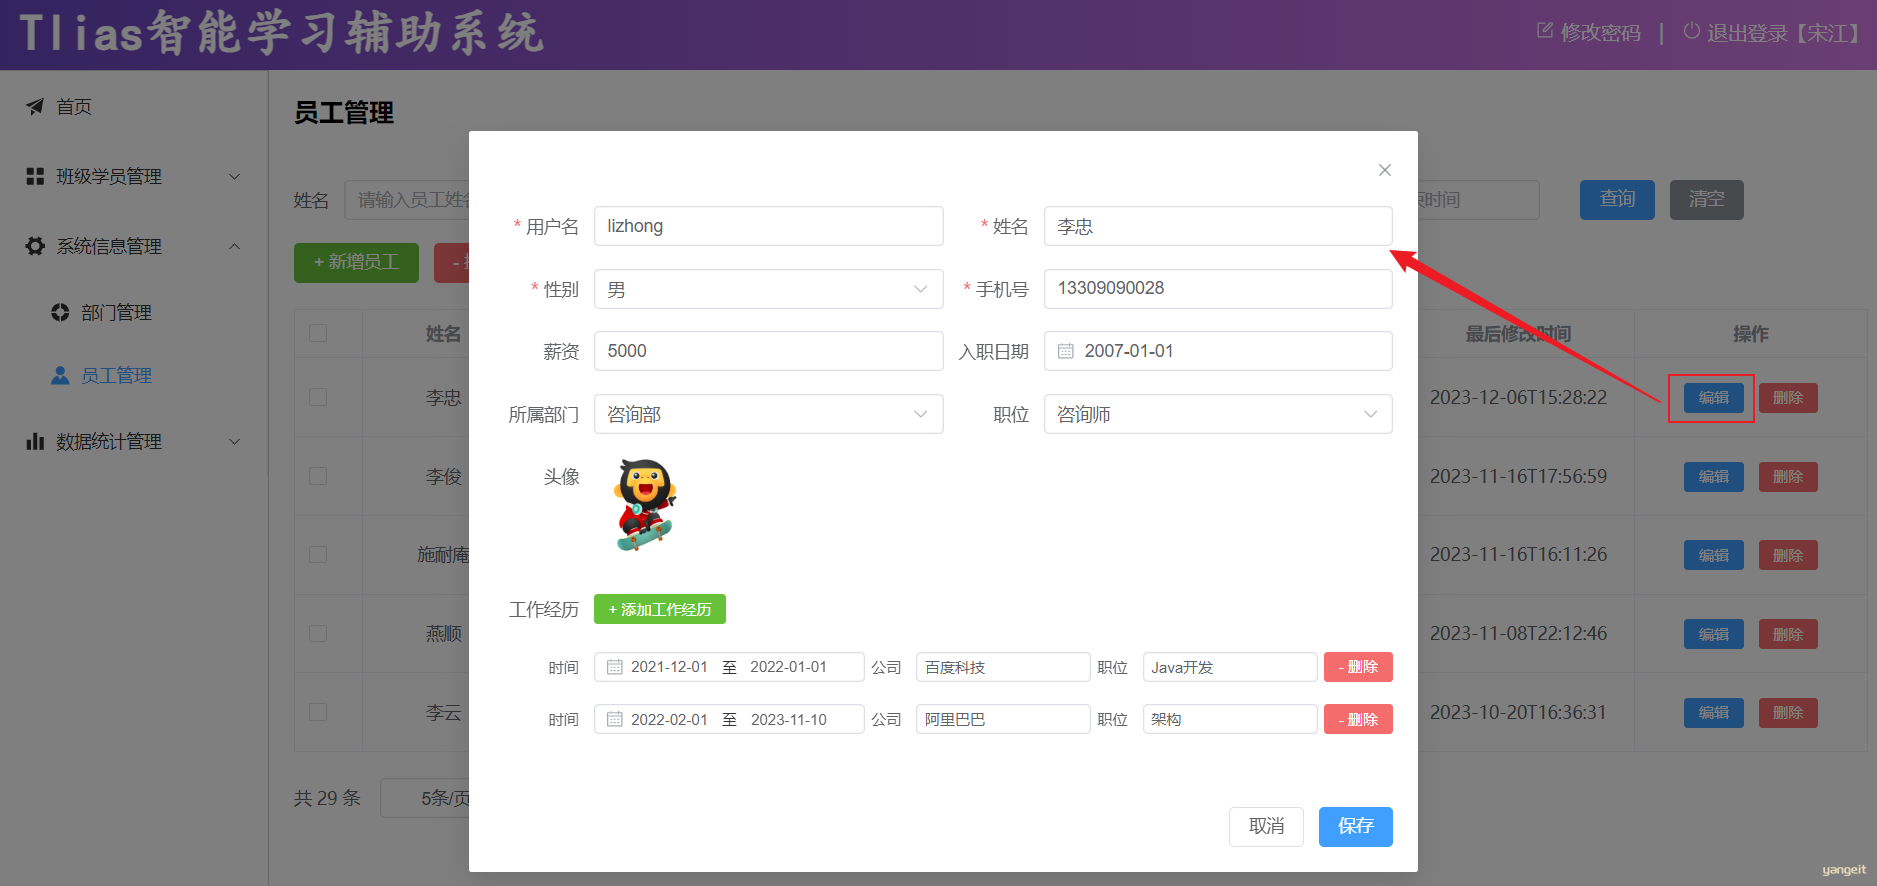Click 编辑 for the 李忠 row
Image resolution: width=1877 pixels, height=886 pixels.
[x=1713, y=397]
